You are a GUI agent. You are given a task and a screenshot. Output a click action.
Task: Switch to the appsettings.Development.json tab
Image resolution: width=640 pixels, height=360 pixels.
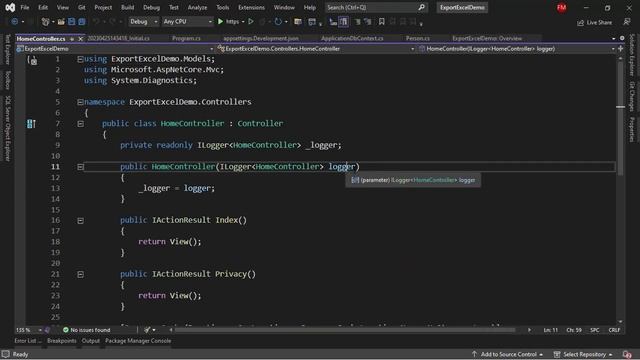pyautogui.click(x=261, y=38)
